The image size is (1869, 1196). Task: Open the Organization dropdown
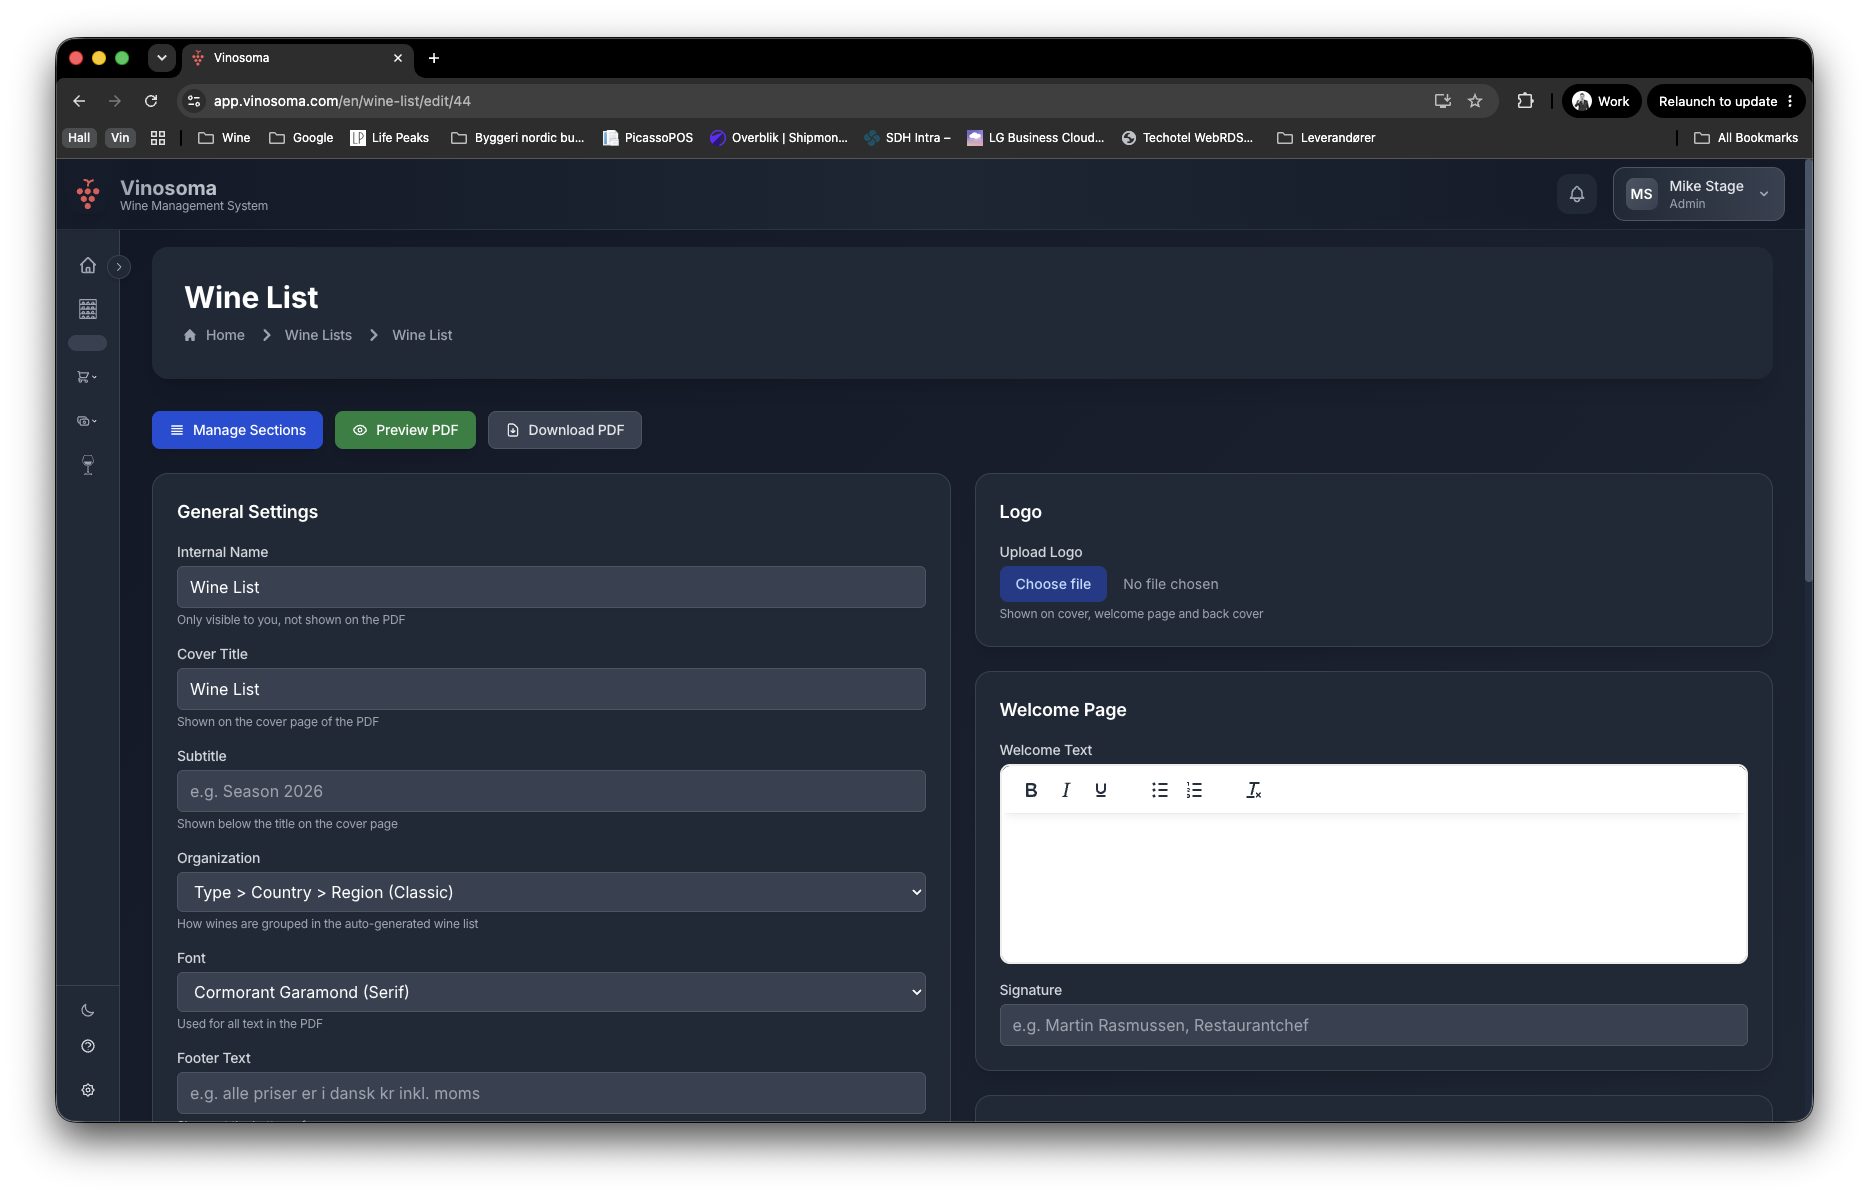point(551,893)
